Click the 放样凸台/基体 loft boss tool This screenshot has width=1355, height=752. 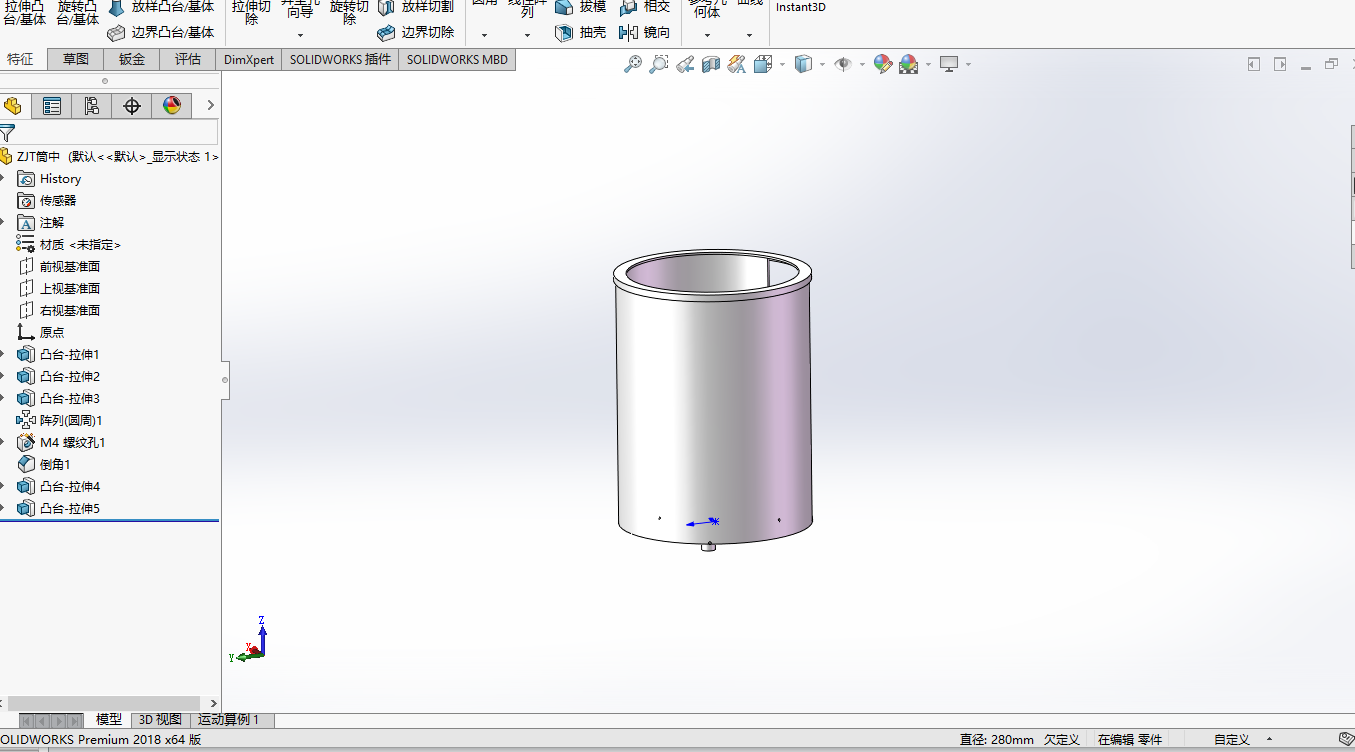click(x=160, y=7)
